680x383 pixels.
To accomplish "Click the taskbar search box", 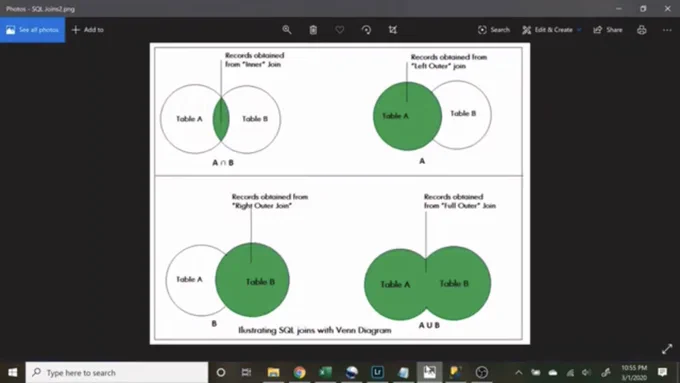I will point(117,372).
